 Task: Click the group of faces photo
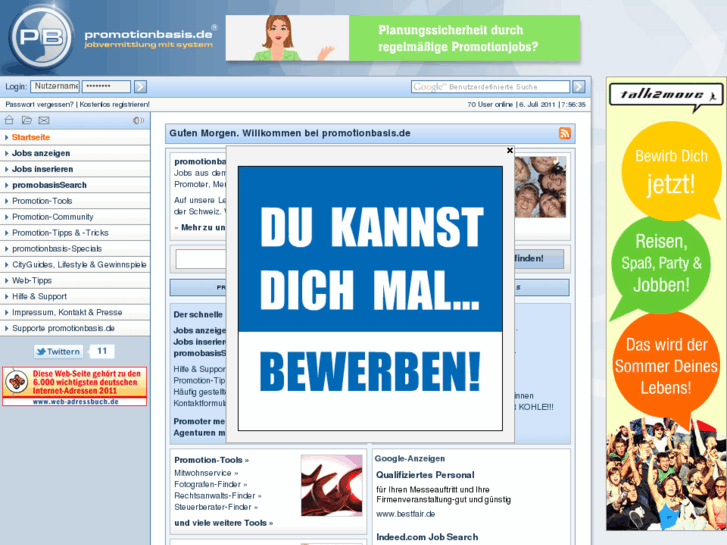tap(540, 187)
